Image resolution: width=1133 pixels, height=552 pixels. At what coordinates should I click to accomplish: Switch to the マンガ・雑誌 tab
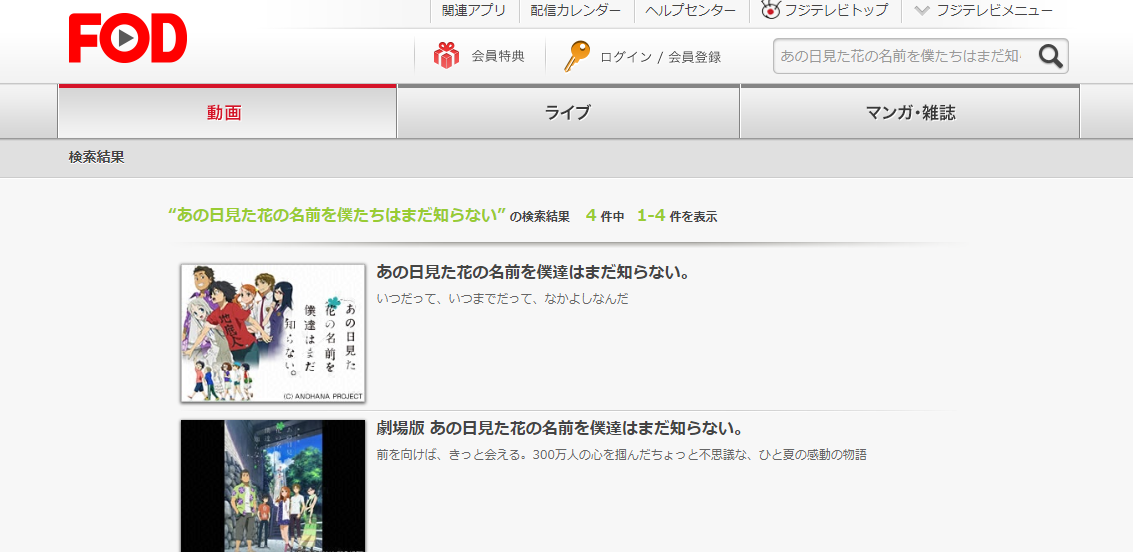[910, 112]
